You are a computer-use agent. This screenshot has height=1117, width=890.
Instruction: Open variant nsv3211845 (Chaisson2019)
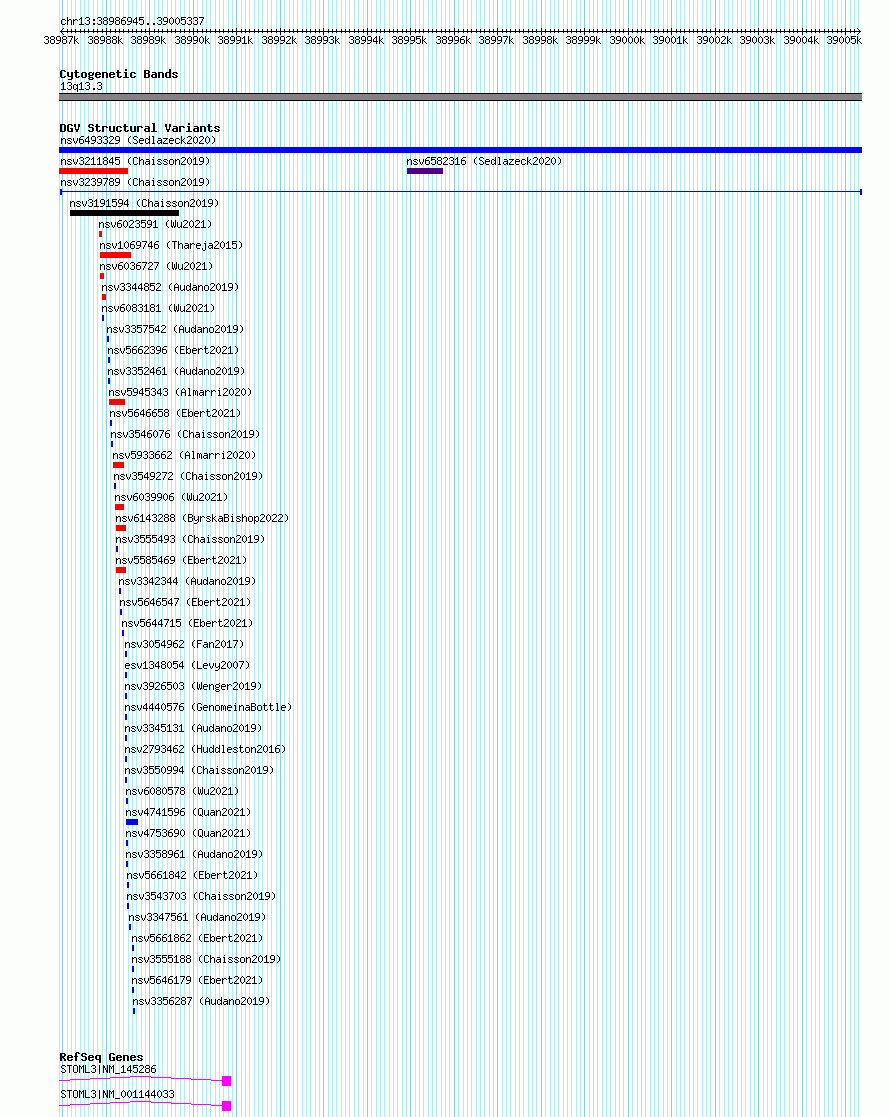[135, 162]
